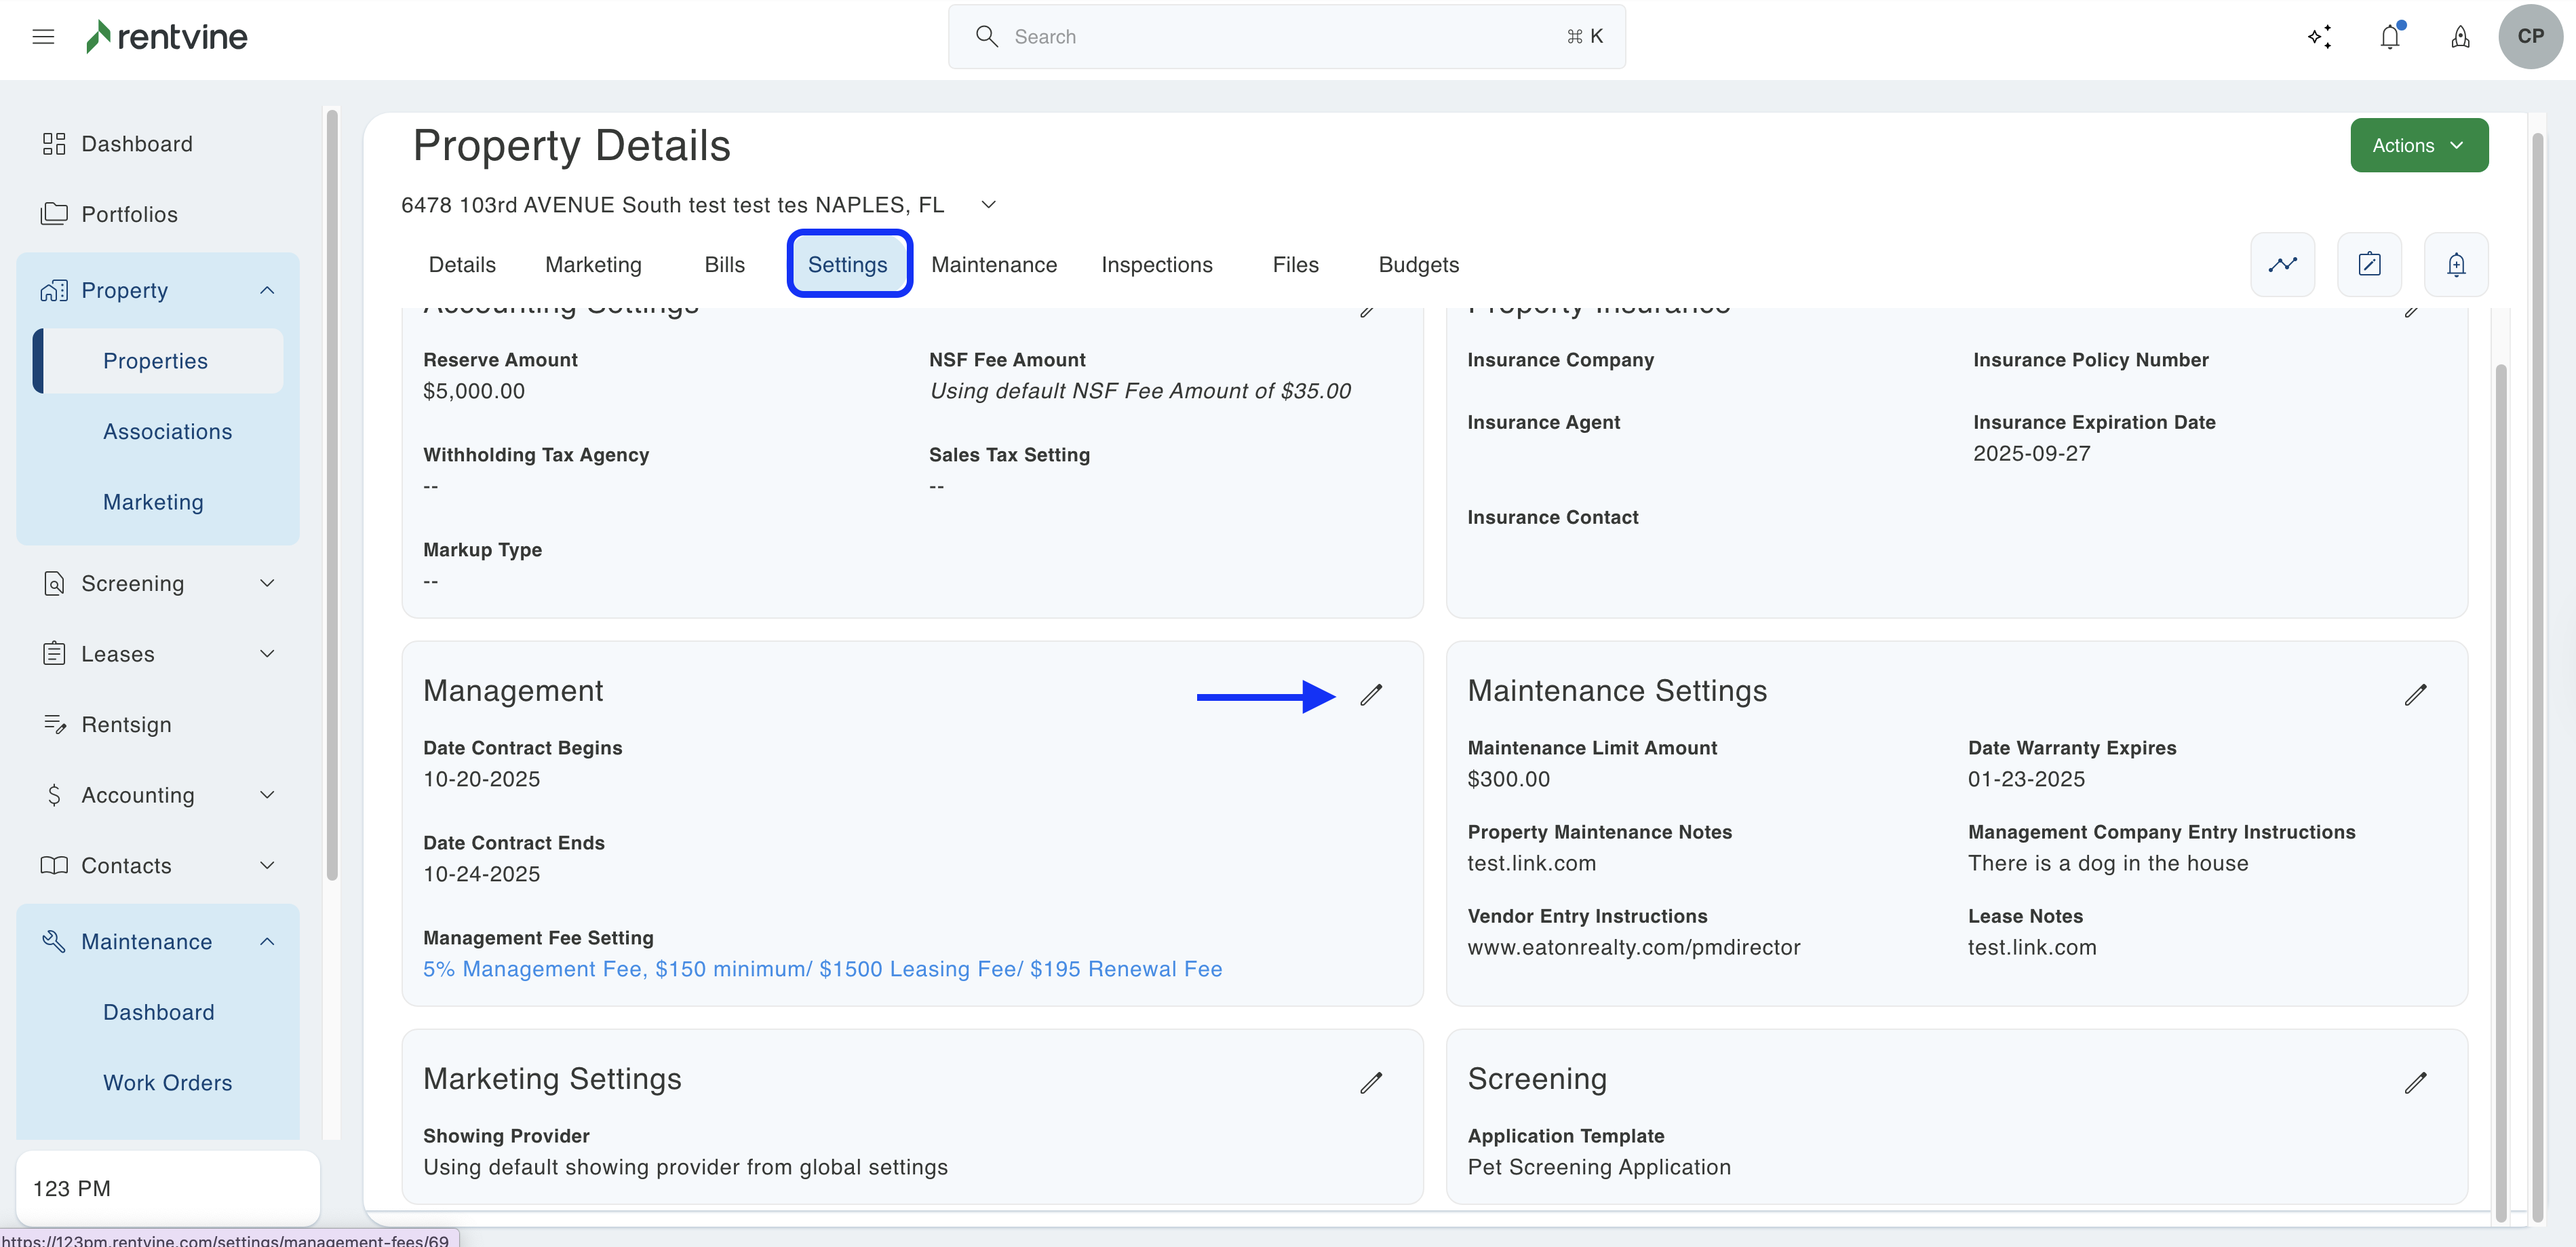Edit Maintenance Settings via pencil icon
Screen dimensions: 2576x1247
[2415, 695]
